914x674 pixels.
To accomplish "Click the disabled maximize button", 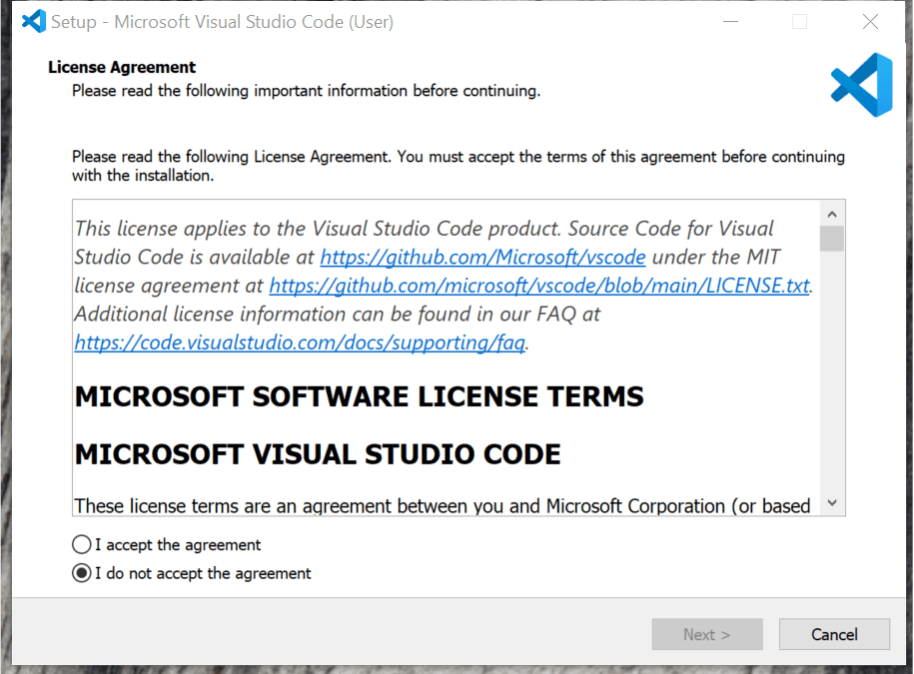I will [x=800, y=21].
